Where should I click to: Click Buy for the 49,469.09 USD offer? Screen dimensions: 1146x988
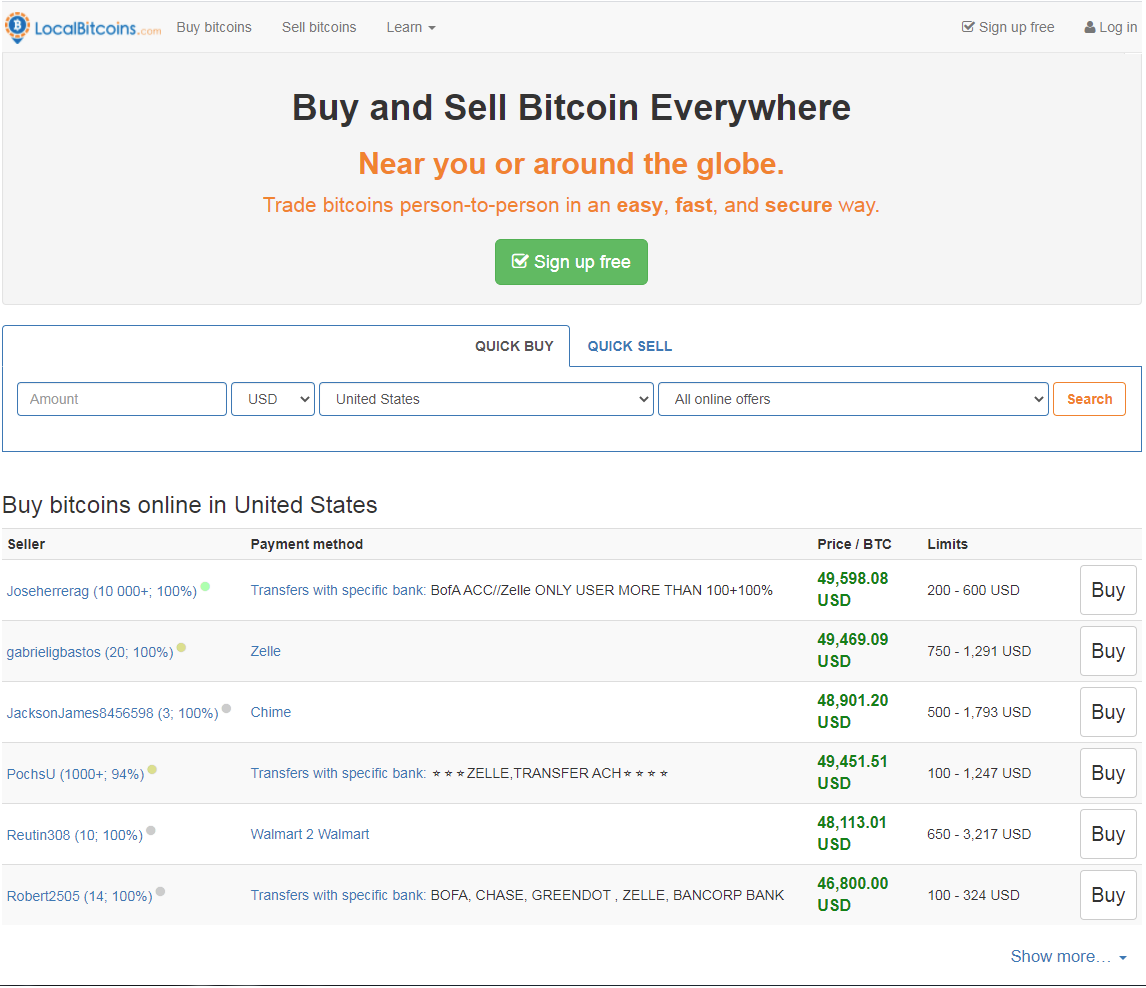(1108, 651)
